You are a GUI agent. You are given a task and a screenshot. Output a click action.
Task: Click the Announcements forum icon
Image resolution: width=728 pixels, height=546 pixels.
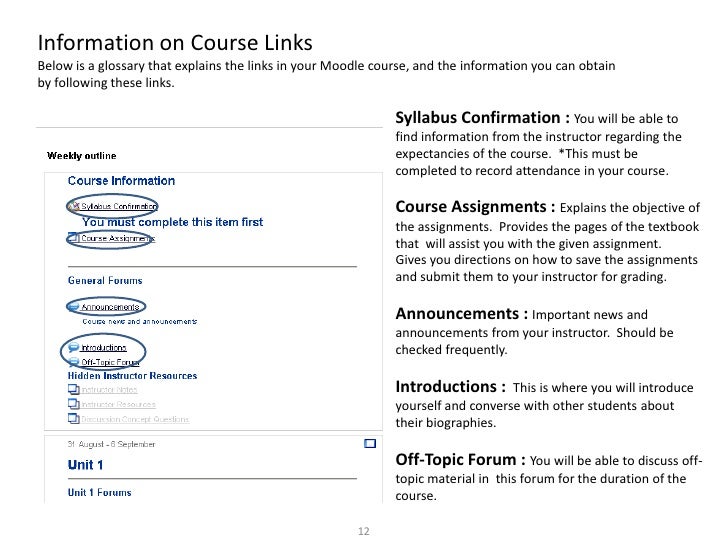pyautogui.click(x=73, y=307)
